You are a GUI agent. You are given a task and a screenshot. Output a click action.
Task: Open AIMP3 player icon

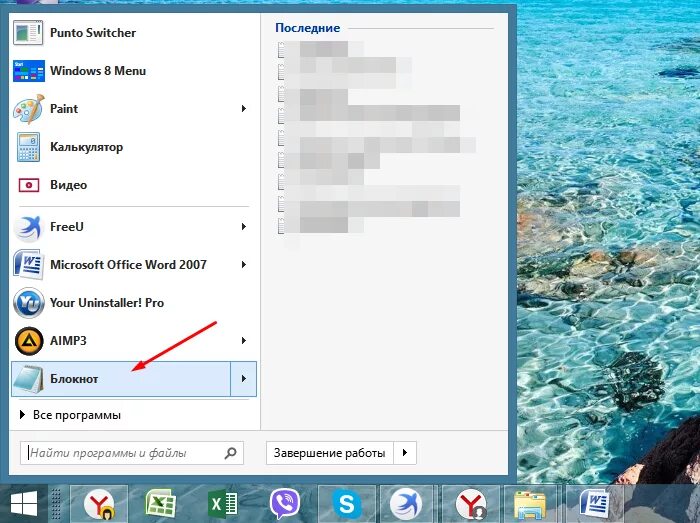[x=29, y=341]
